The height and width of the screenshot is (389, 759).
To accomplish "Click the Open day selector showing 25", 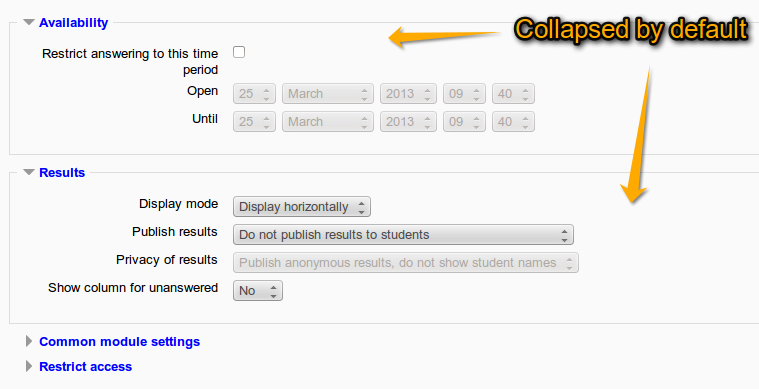I will (x=254, y=94).
